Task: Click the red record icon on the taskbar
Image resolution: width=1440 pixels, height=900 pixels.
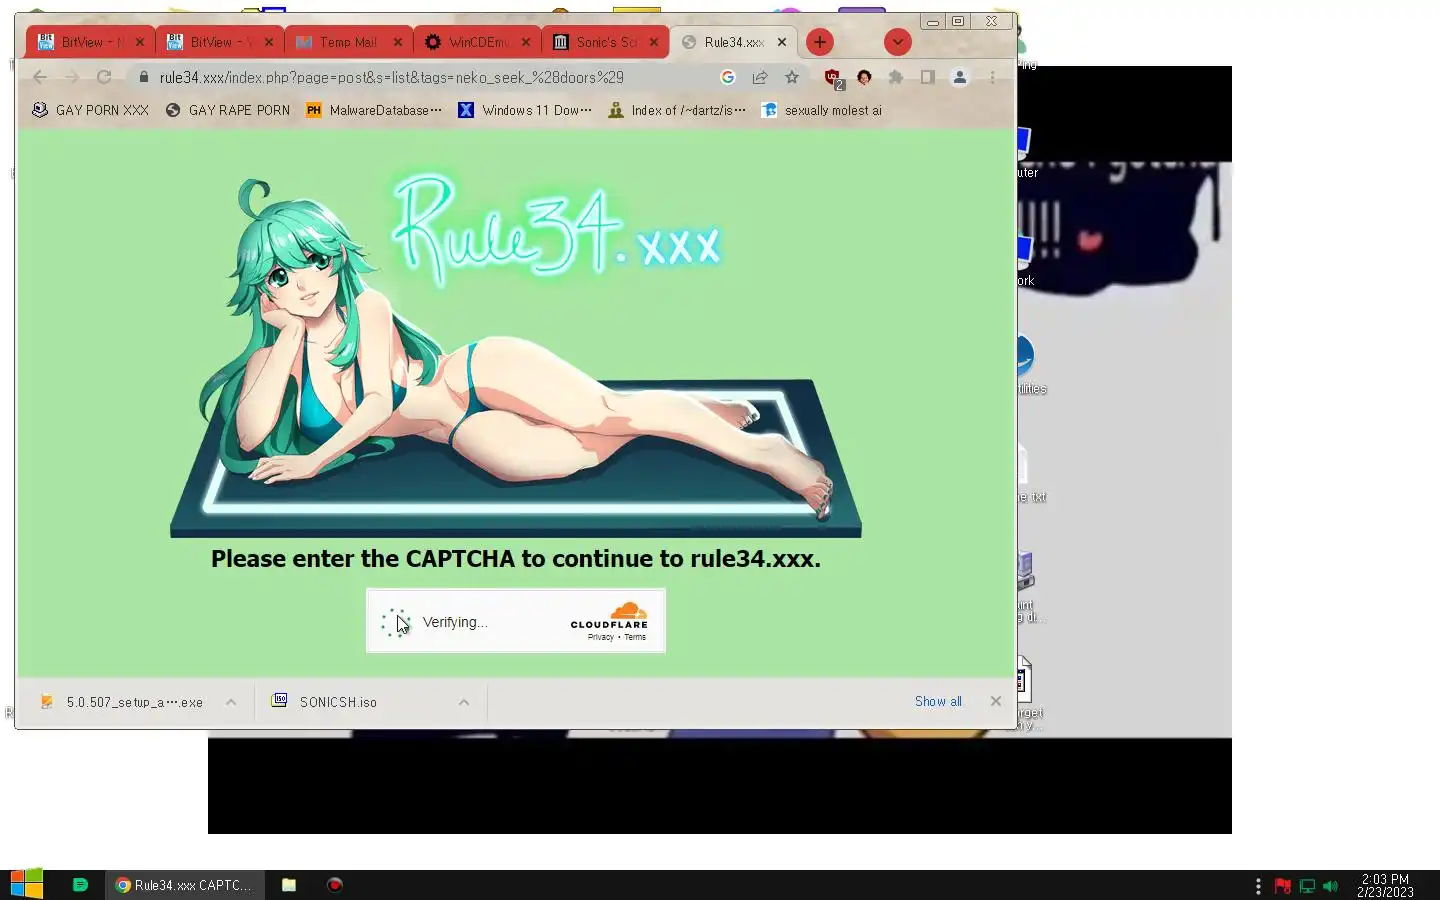Action: (x=335, y=884)
